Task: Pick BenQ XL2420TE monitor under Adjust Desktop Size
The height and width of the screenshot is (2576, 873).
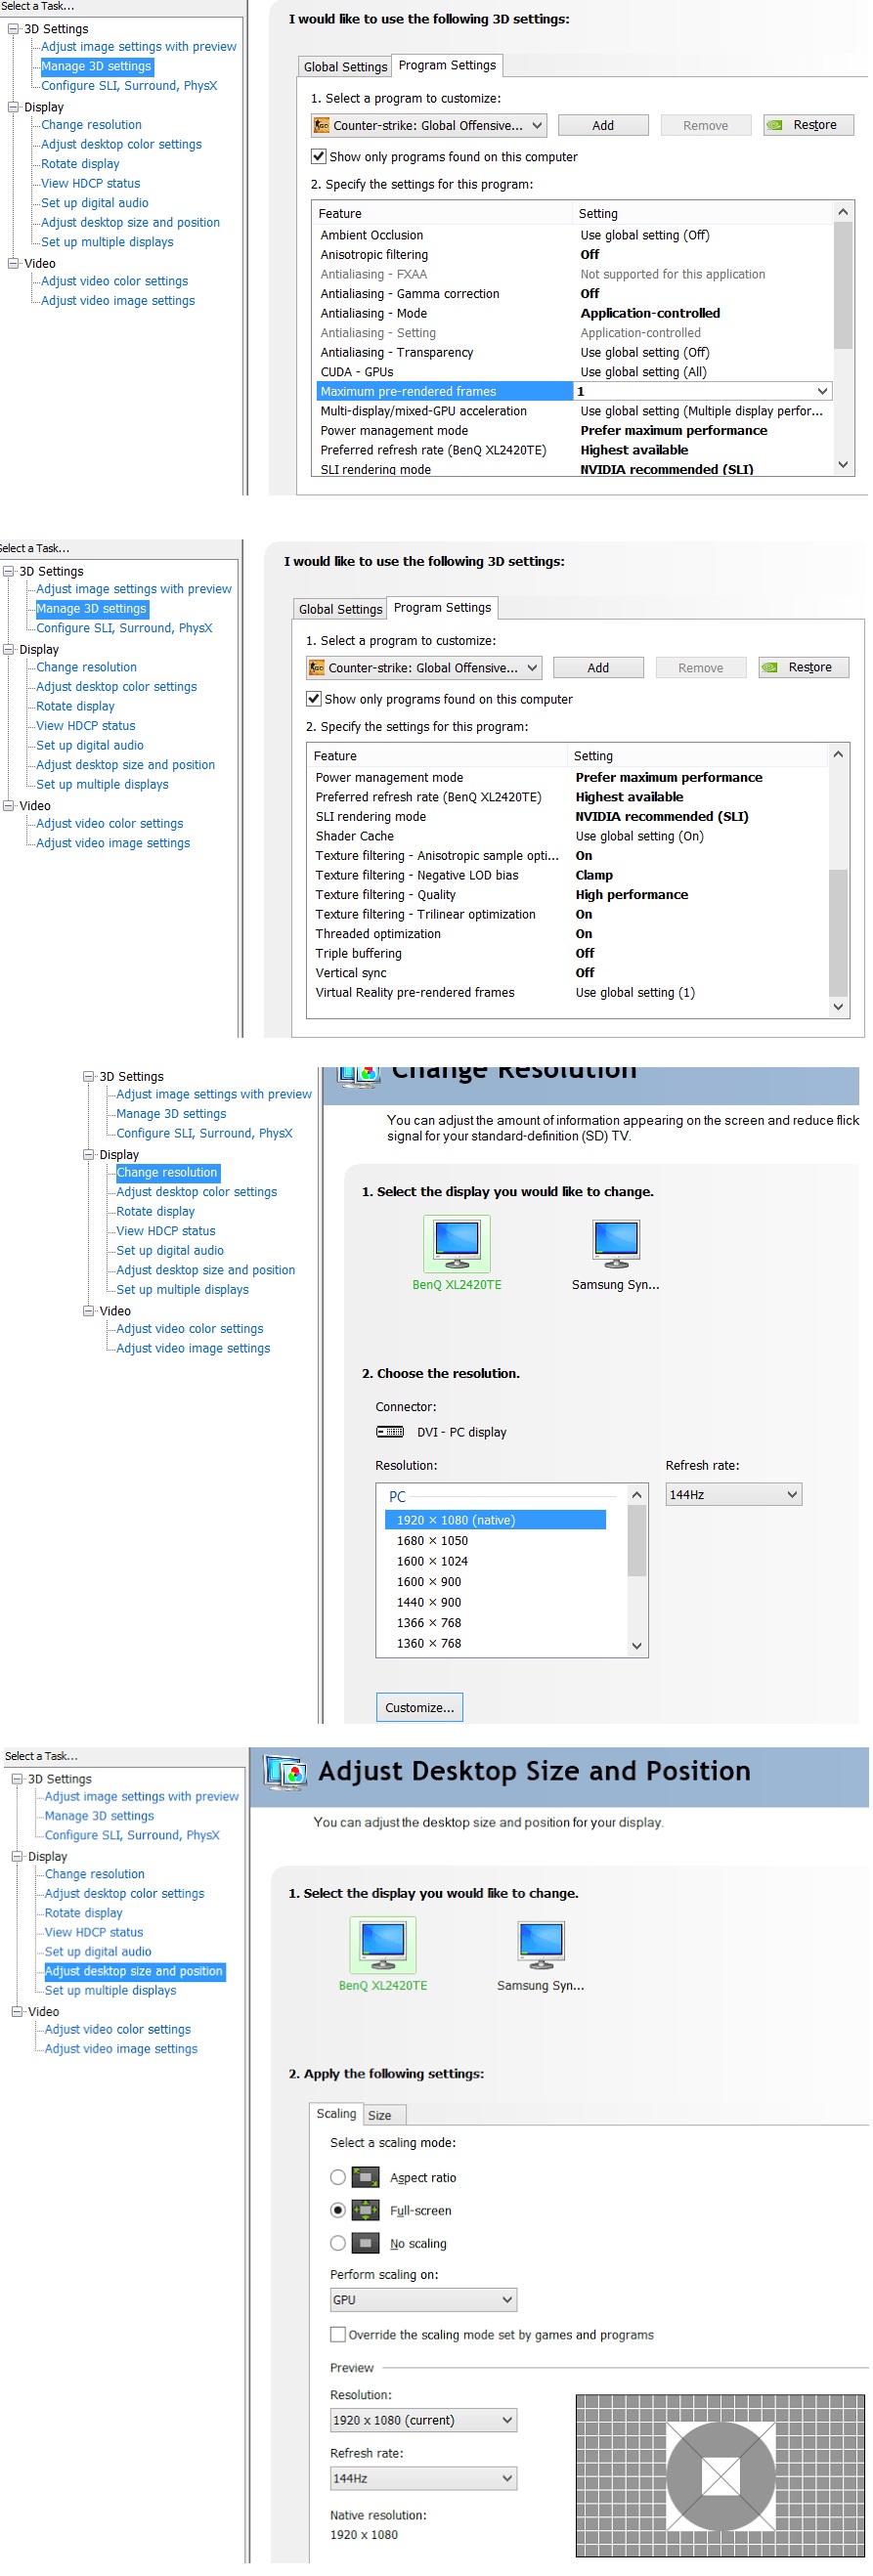Action: click(383, 1942)
